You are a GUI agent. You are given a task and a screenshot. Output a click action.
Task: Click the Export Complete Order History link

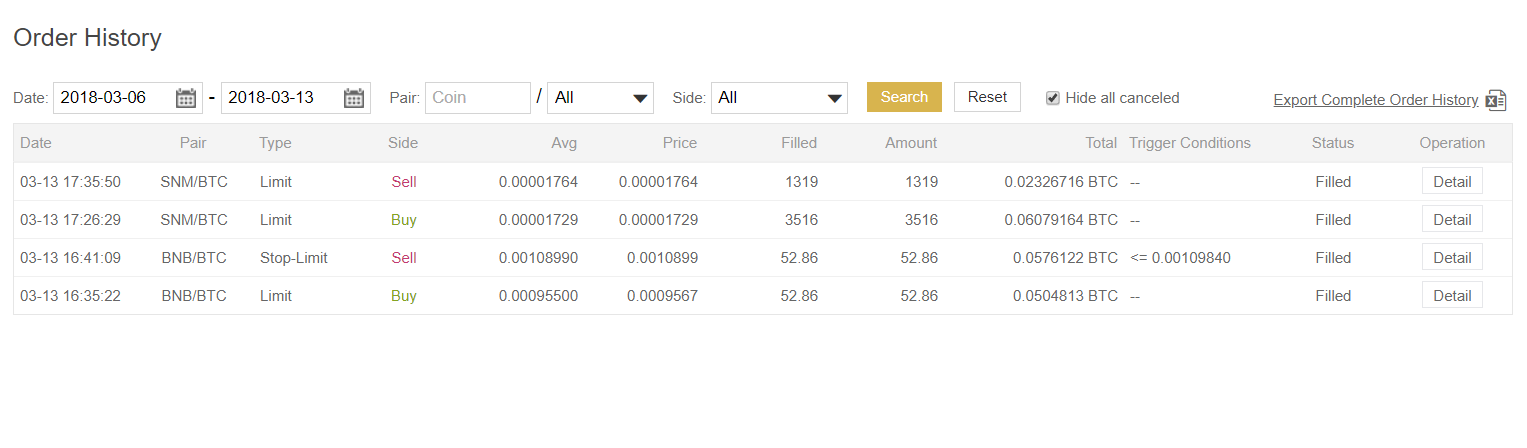pos(1375,100)
